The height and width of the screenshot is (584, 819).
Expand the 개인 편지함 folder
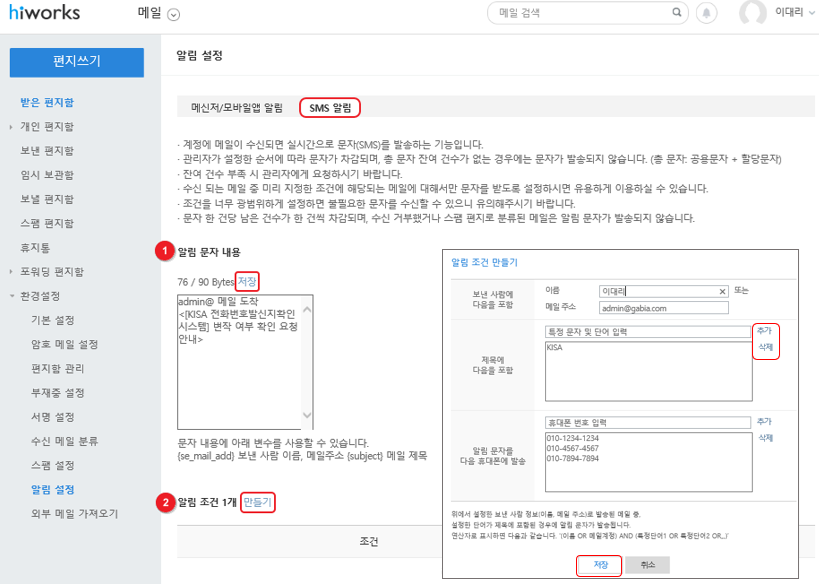(x=11, y=127)
